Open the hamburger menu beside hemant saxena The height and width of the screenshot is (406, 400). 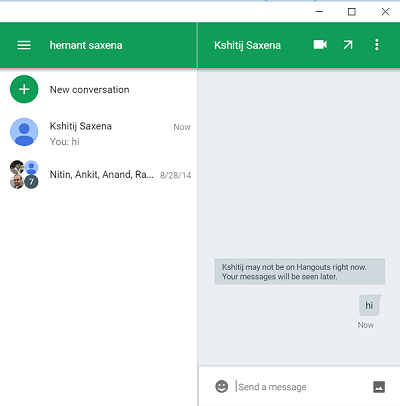pos(24,45)
